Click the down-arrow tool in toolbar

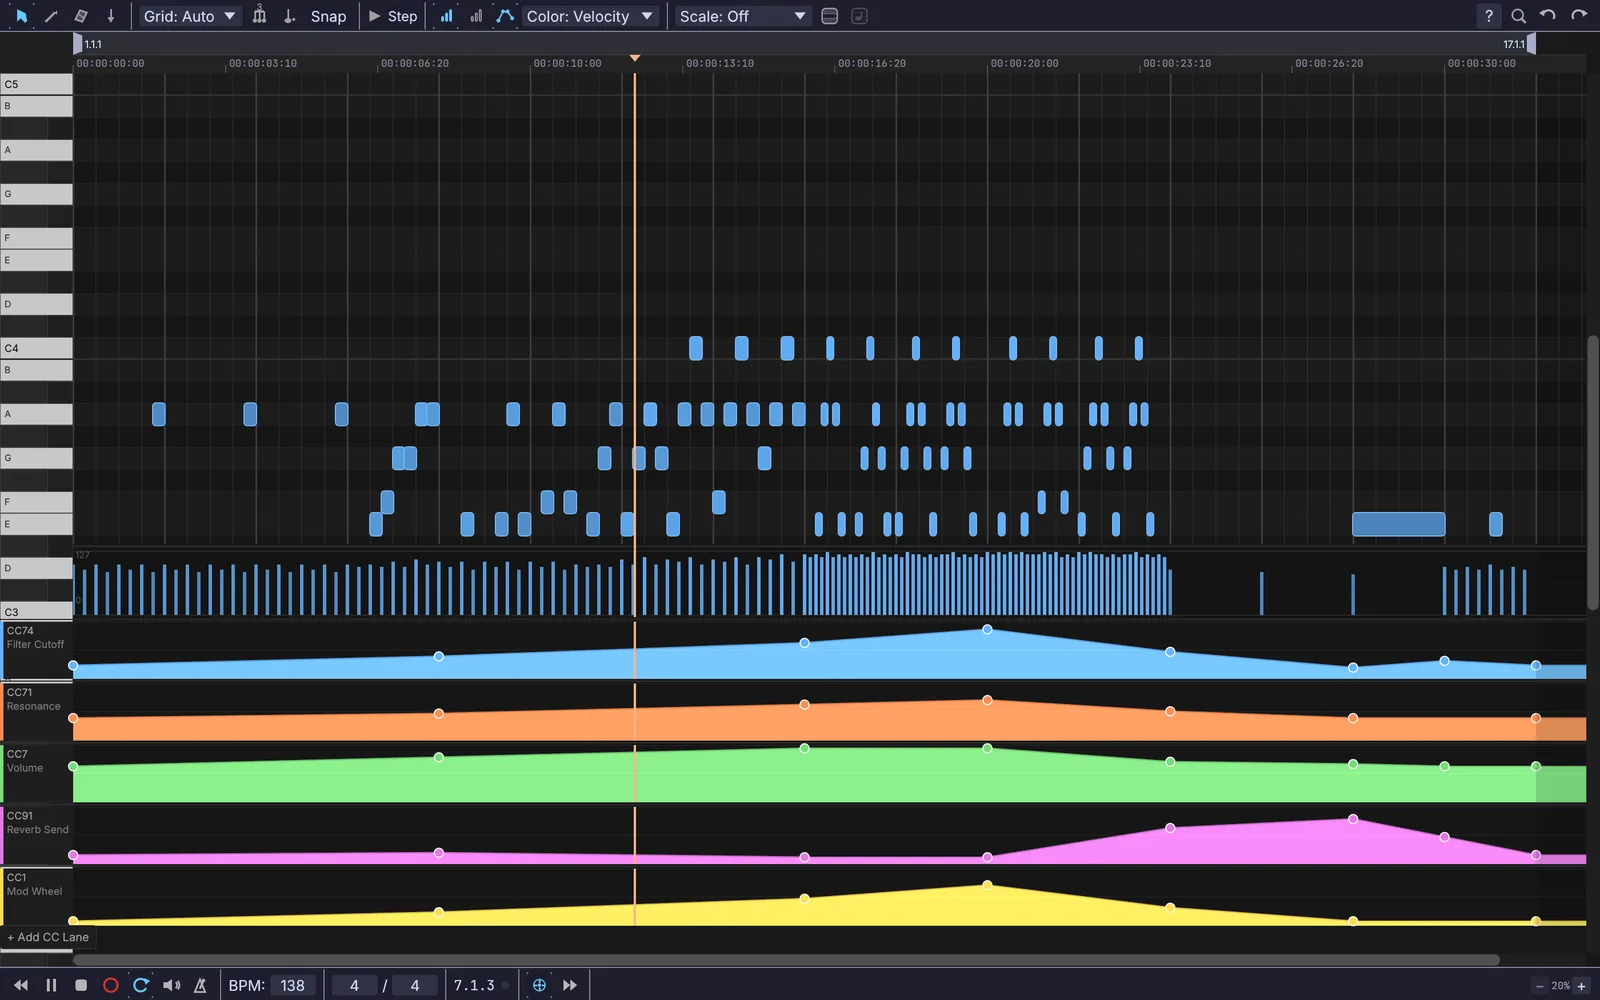tap(111, 16)
